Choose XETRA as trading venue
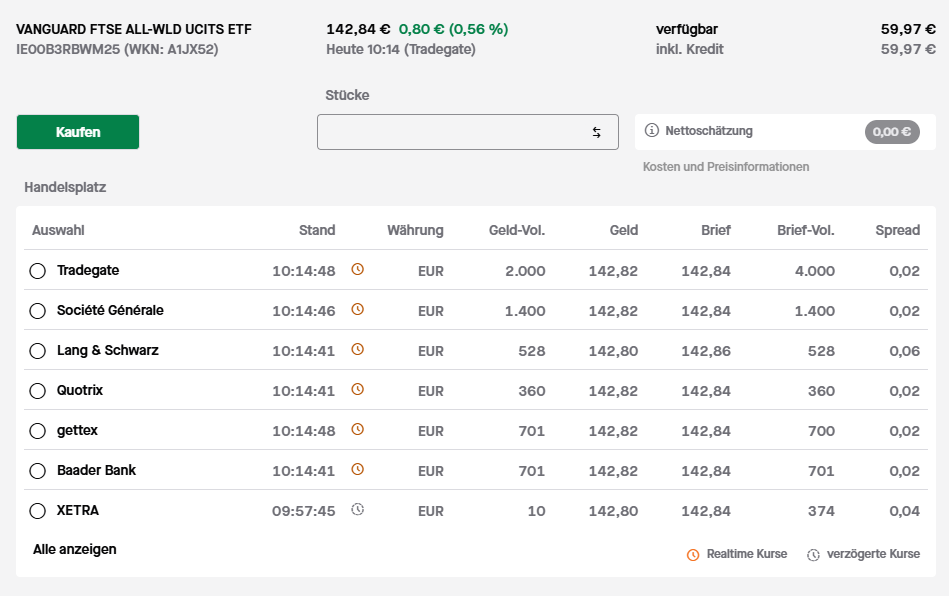Viewport: 949px width, 596px height. click(38, 511)
